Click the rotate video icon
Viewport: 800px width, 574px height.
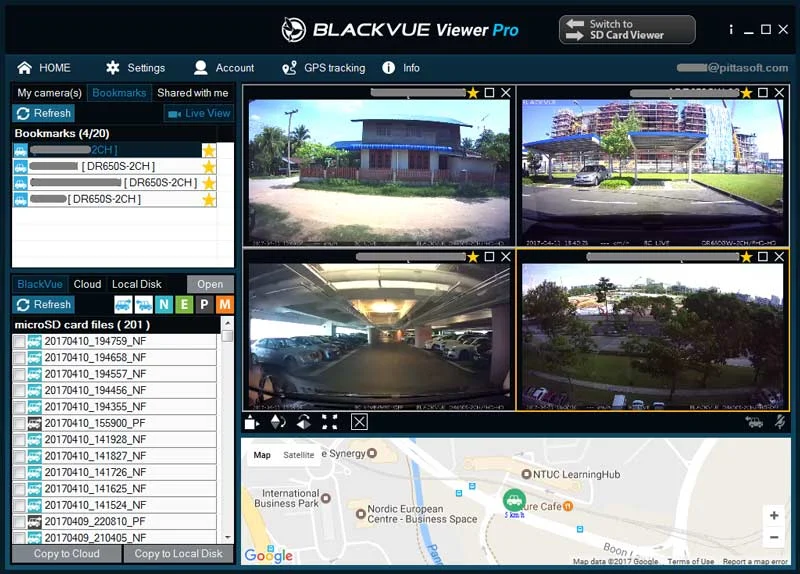coord(304,422)
